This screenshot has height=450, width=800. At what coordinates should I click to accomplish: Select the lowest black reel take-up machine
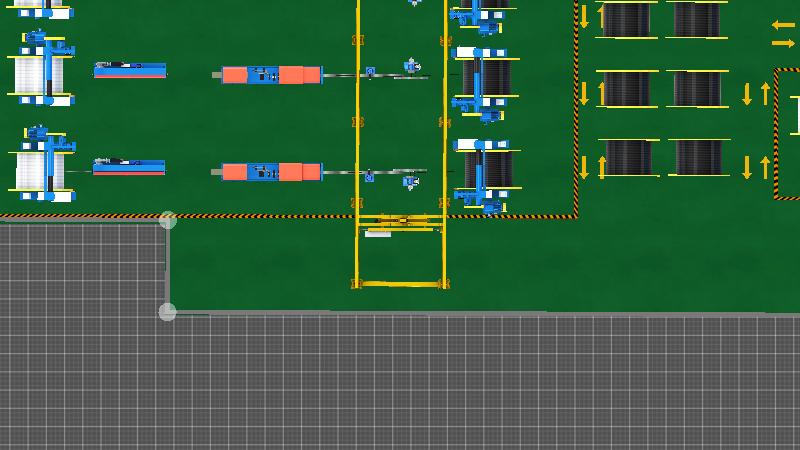(485, 172)
